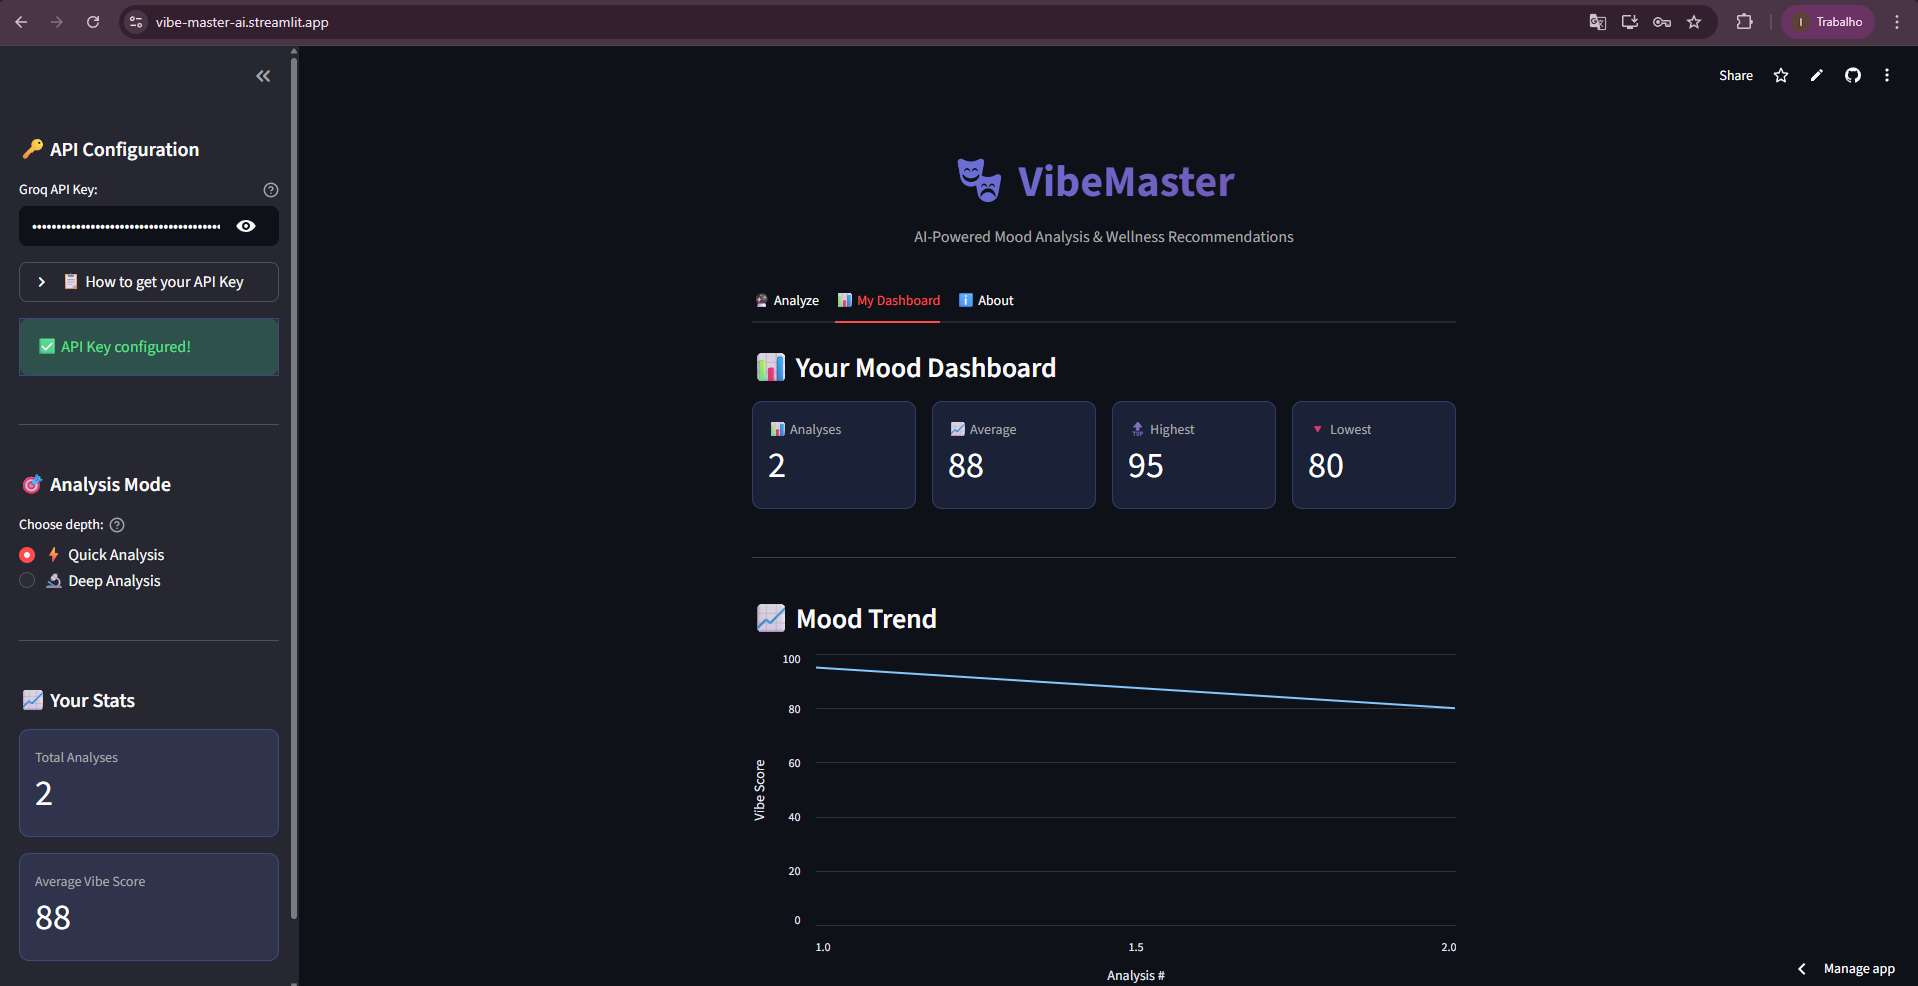Click the Average metric card
1918x986 pixels.
pos(1014,455)
